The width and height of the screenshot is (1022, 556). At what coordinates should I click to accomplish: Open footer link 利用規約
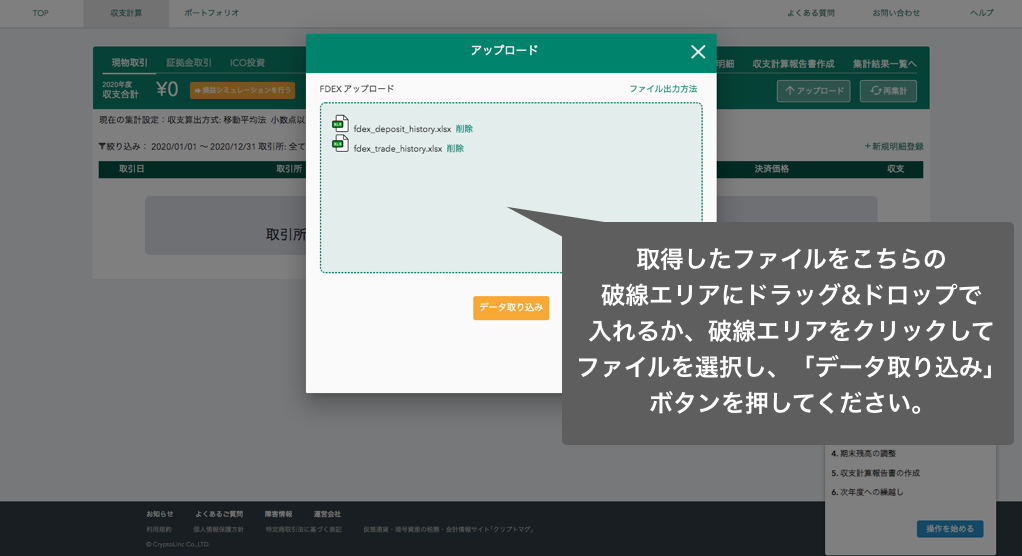point(159,529)
